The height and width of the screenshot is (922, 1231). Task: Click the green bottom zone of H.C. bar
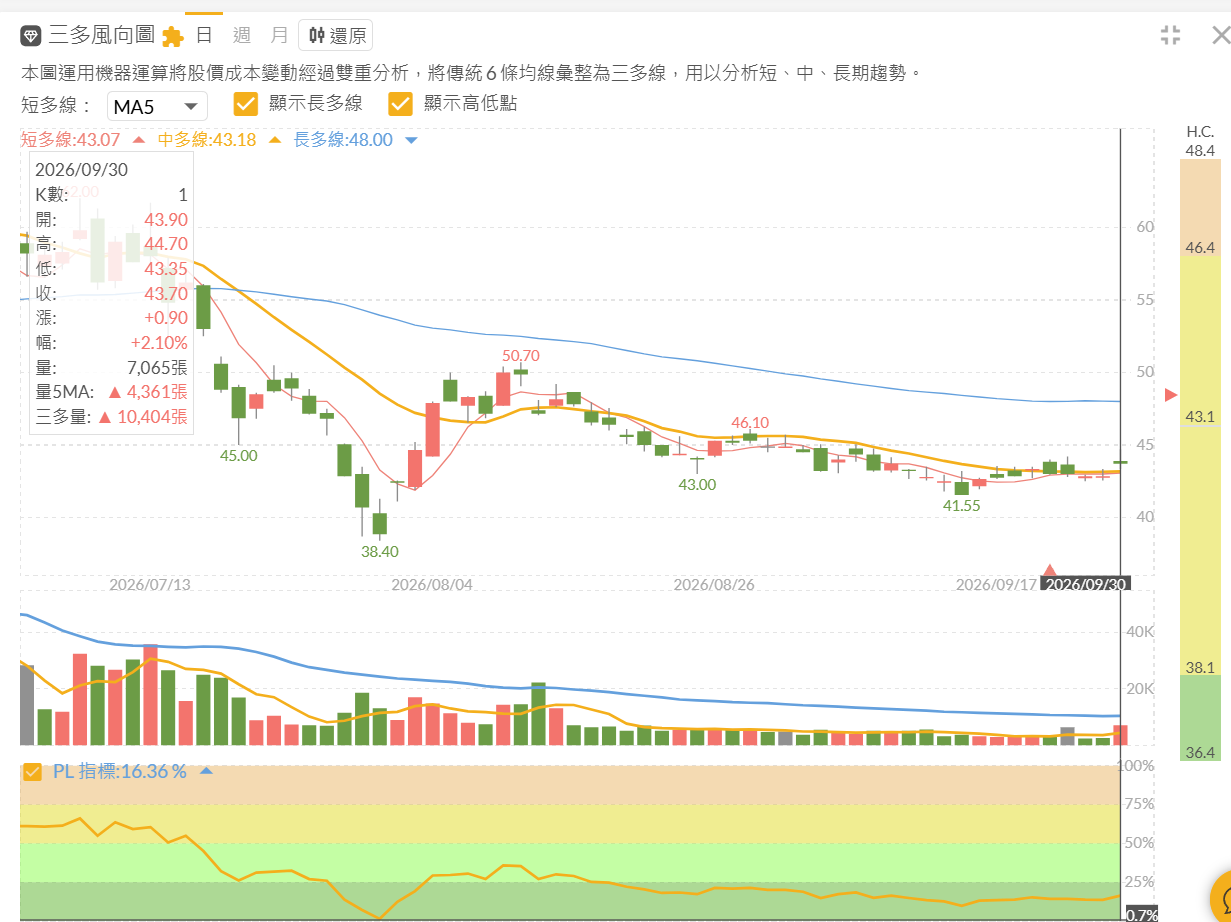pos(1200,718)
